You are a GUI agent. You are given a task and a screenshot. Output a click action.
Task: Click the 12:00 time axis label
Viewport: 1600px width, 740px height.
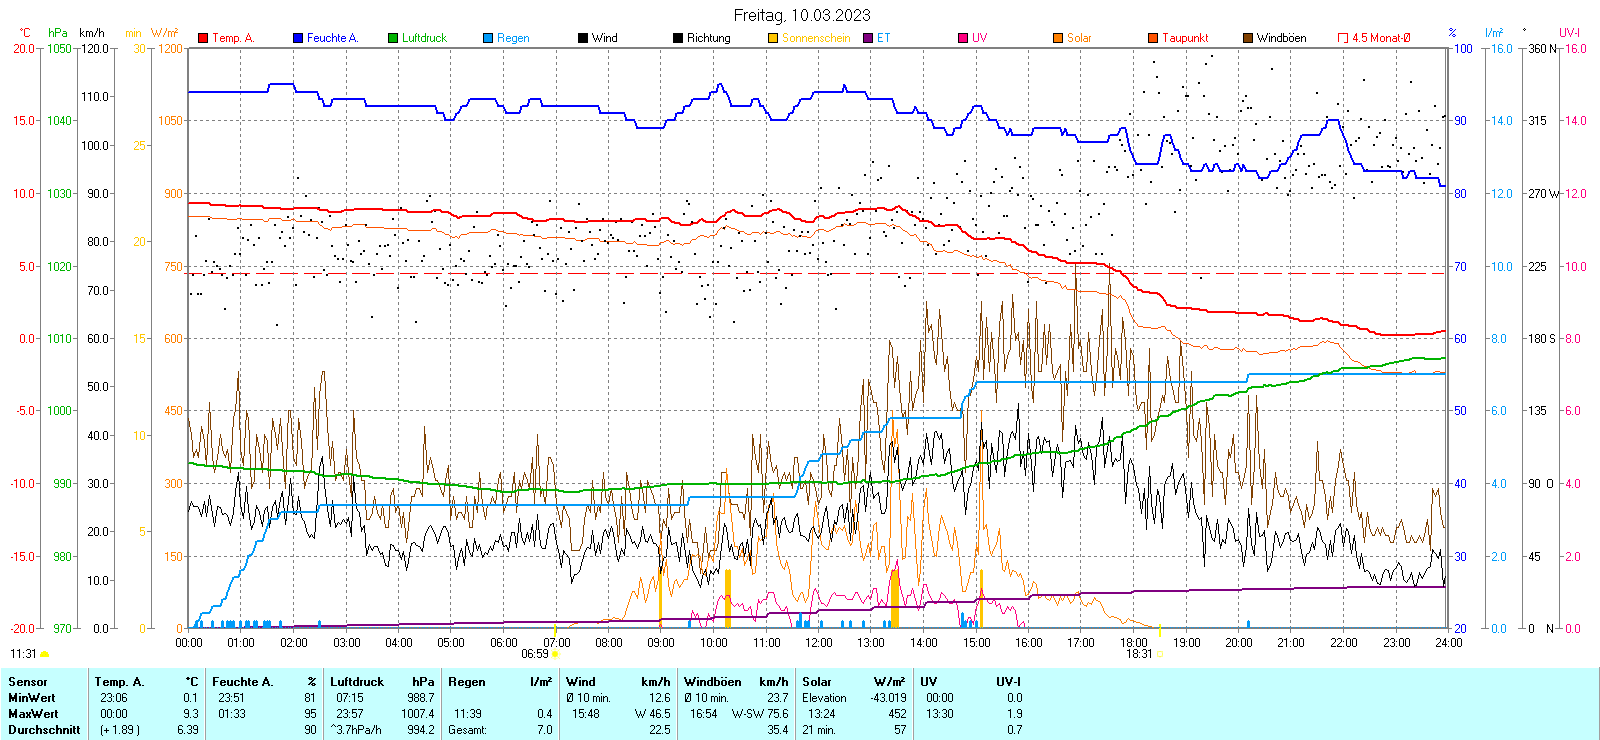818,643
